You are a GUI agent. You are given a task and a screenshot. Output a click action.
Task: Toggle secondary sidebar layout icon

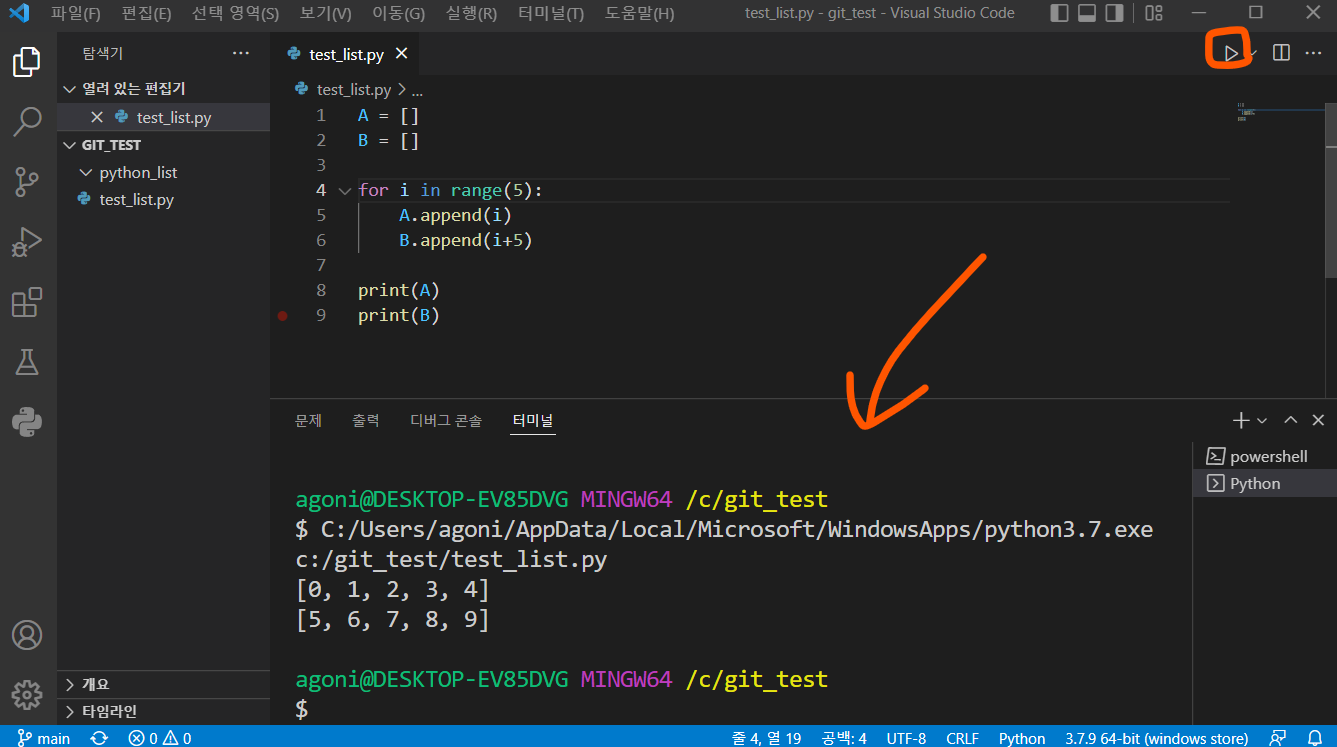point(1115,13)
